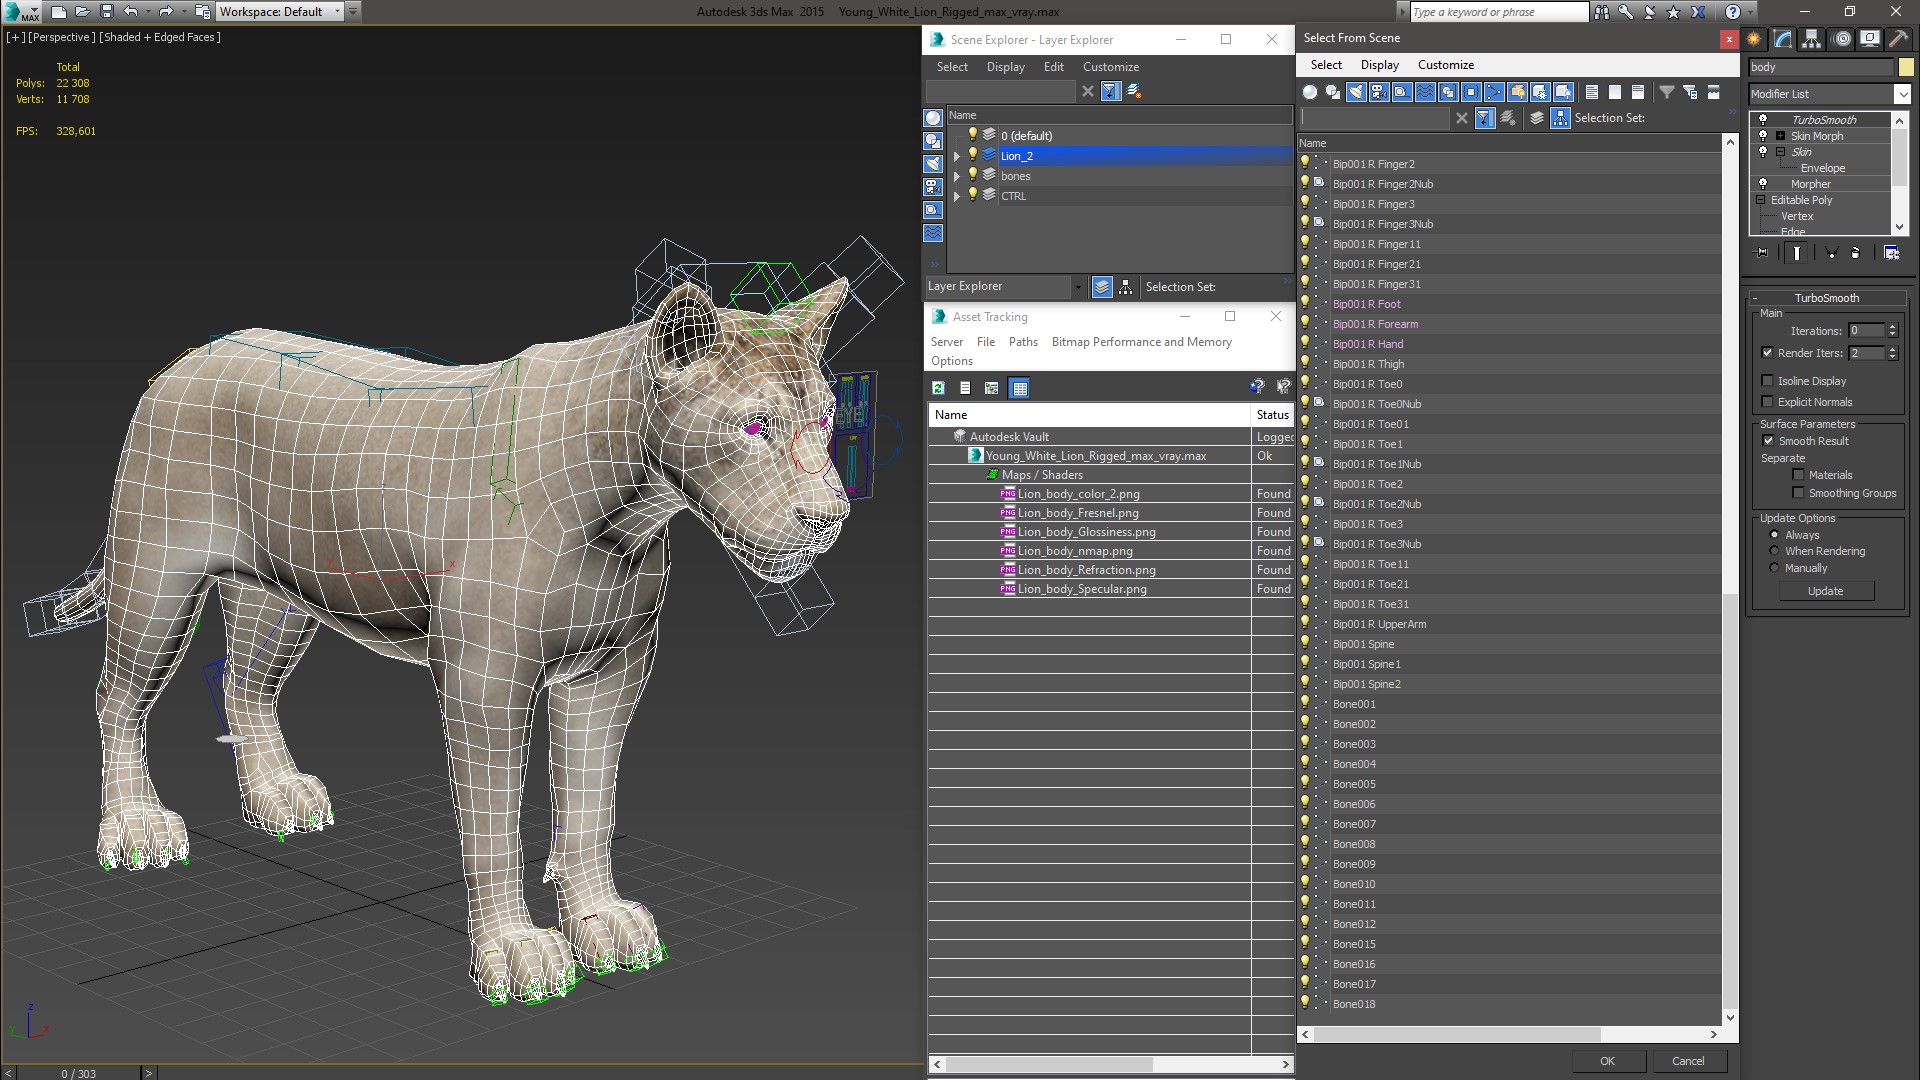Toggle Display Helpers filter in Select From Scene
The height and width of the screenshot is (1080, 1920).
[1402, 92]
